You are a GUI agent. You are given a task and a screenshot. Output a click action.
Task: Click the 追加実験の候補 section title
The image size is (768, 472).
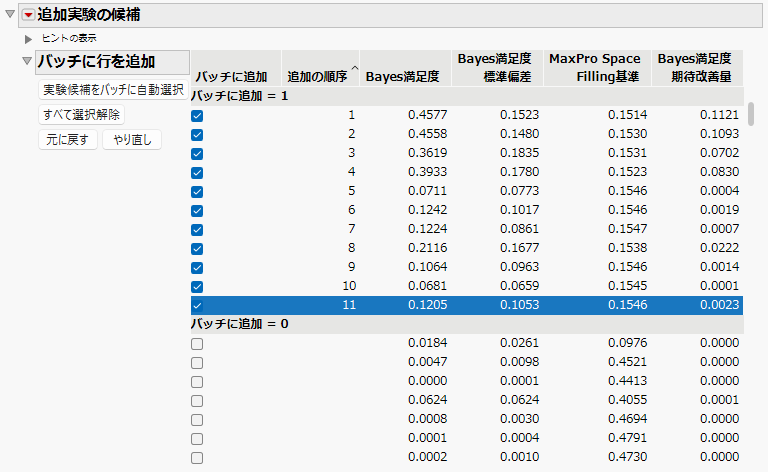(x=89, y=15)
